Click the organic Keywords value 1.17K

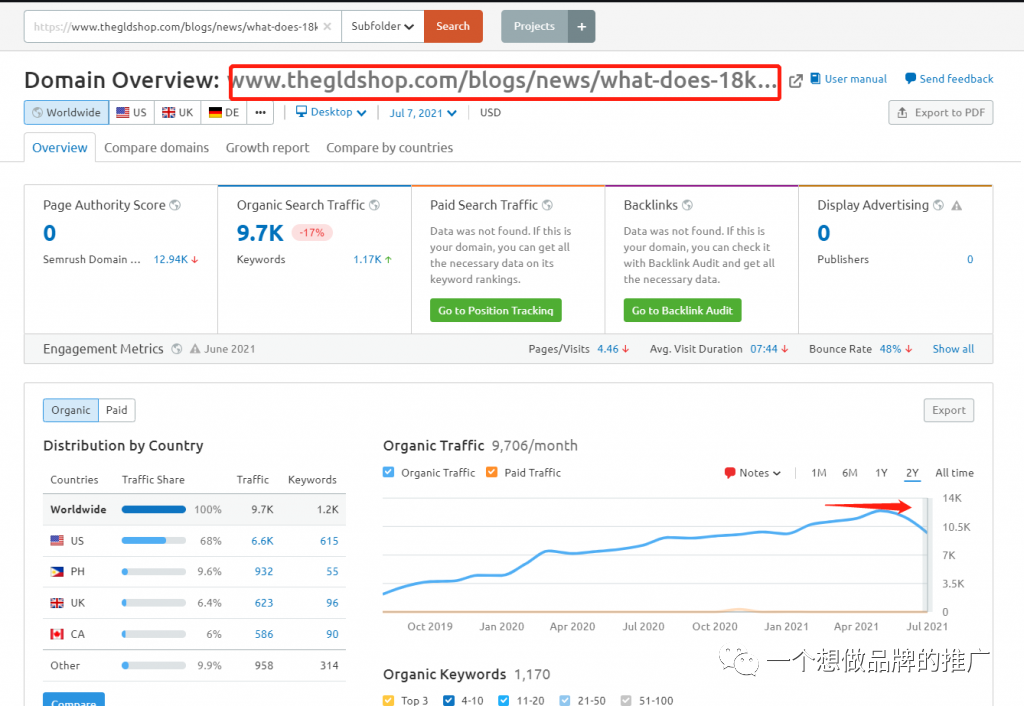pyautogui.click(x=367, y=259)
